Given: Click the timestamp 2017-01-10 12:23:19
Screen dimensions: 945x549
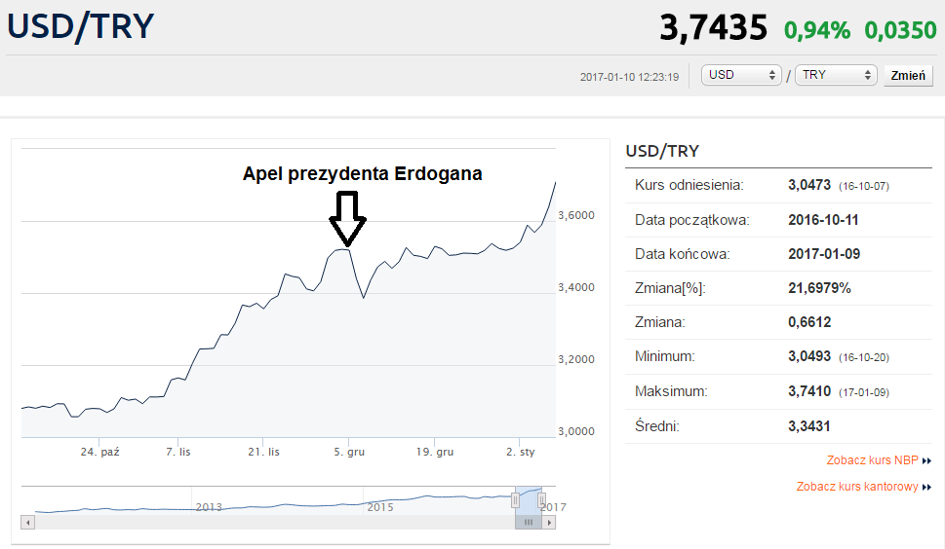Looking at the screenshot, I should (x=629, y=77).
